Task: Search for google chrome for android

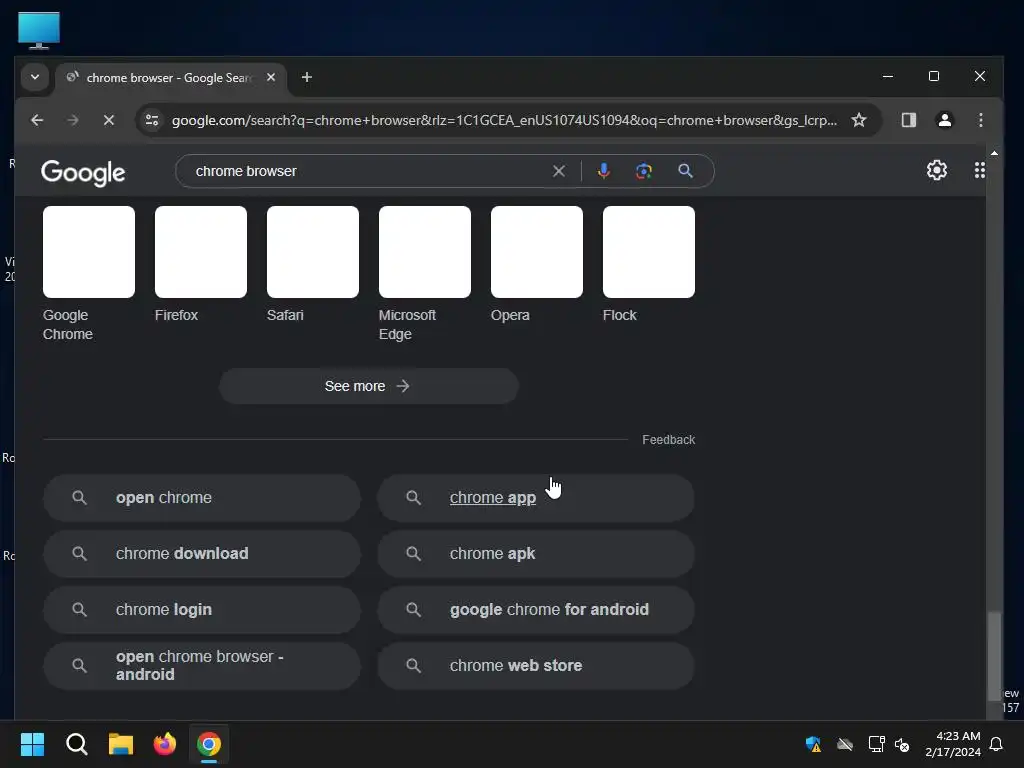Action: click(536, 609)
